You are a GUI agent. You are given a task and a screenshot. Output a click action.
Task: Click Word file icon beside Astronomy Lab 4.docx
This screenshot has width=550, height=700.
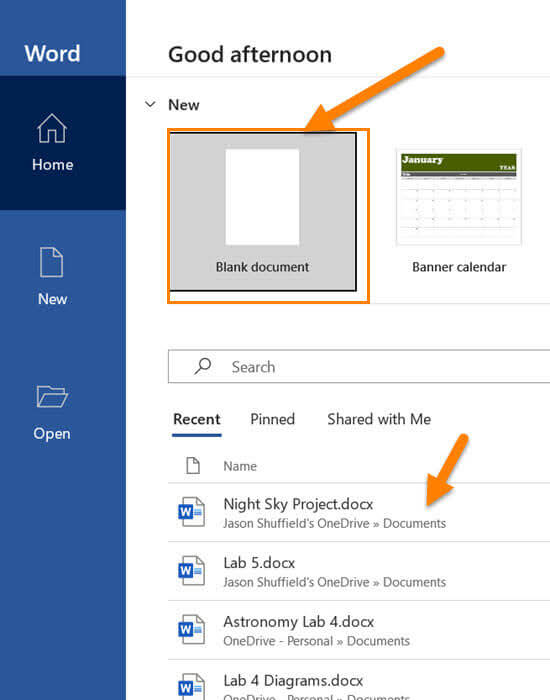click(192, 629)
